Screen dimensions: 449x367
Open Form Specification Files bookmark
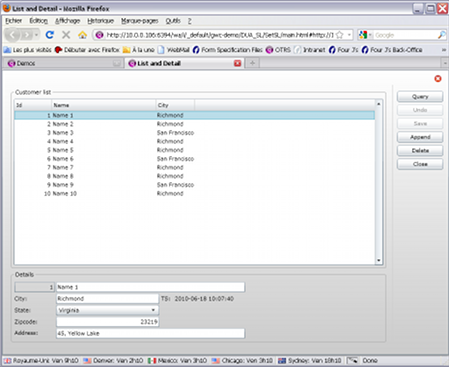click(228, 50)
